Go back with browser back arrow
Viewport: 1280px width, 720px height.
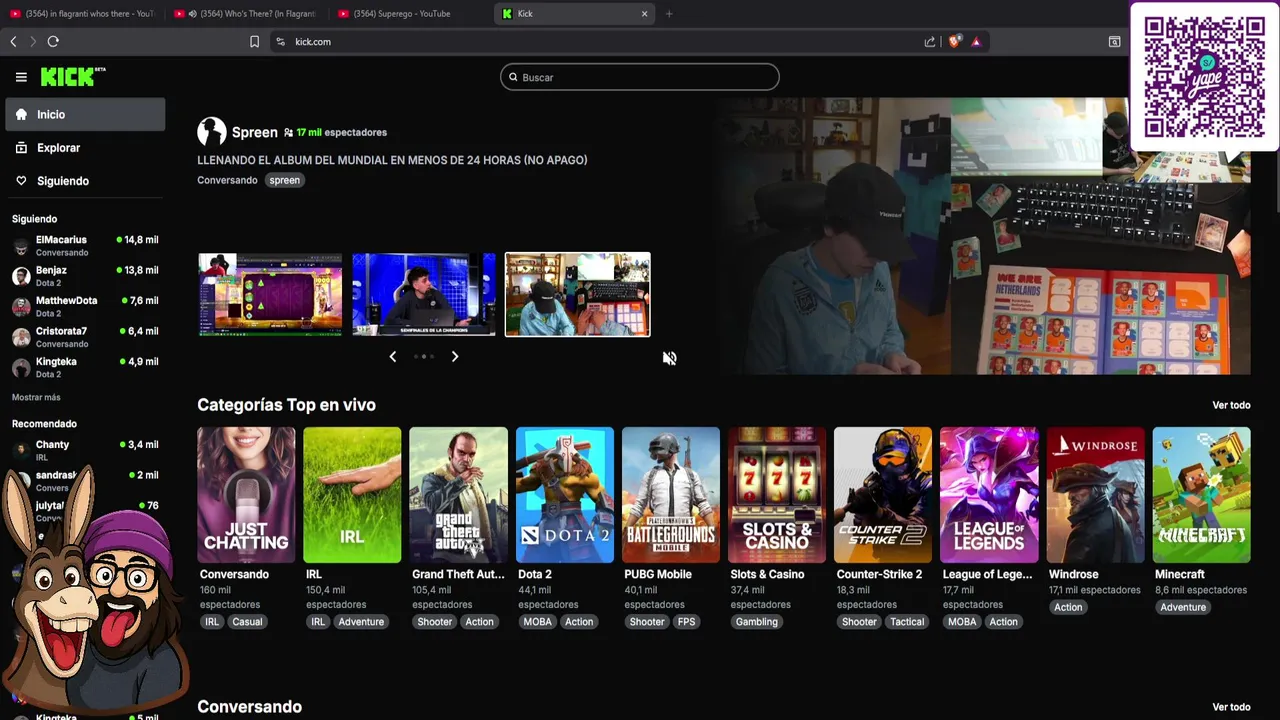click(x=13, y=41)
